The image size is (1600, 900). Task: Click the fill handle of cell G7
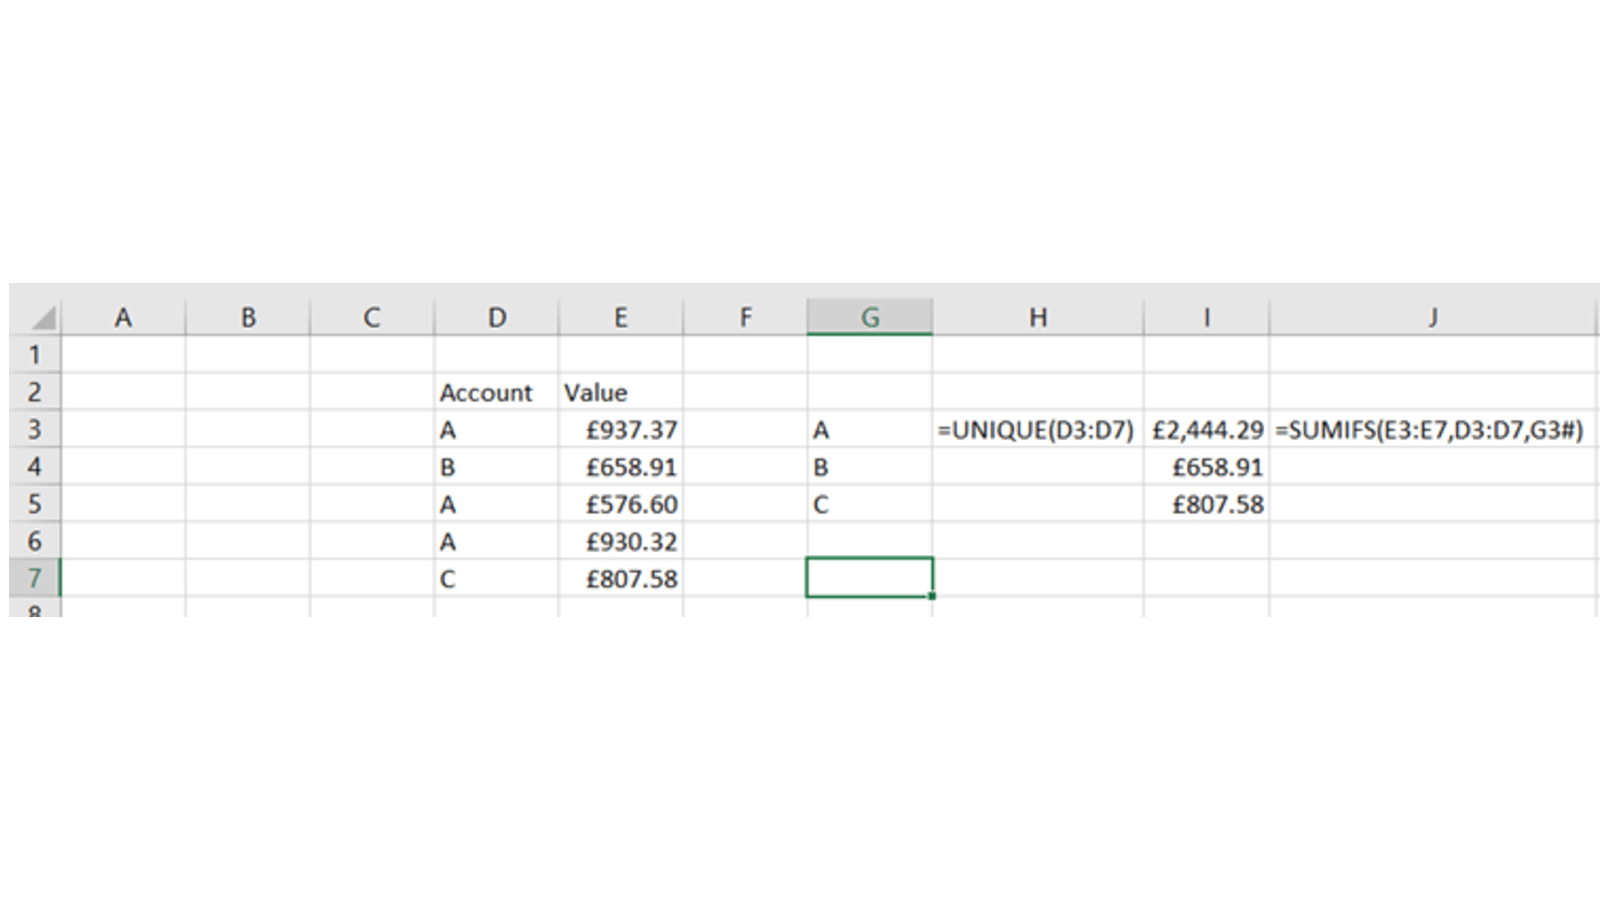point(932,596)
